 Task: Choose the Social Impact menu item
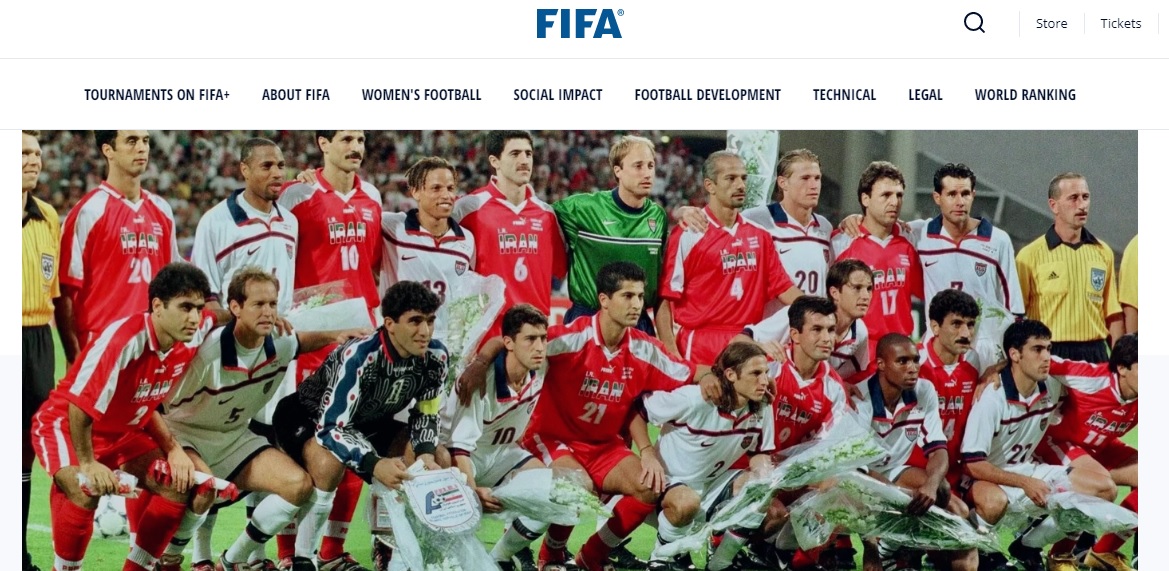point(558,95)
